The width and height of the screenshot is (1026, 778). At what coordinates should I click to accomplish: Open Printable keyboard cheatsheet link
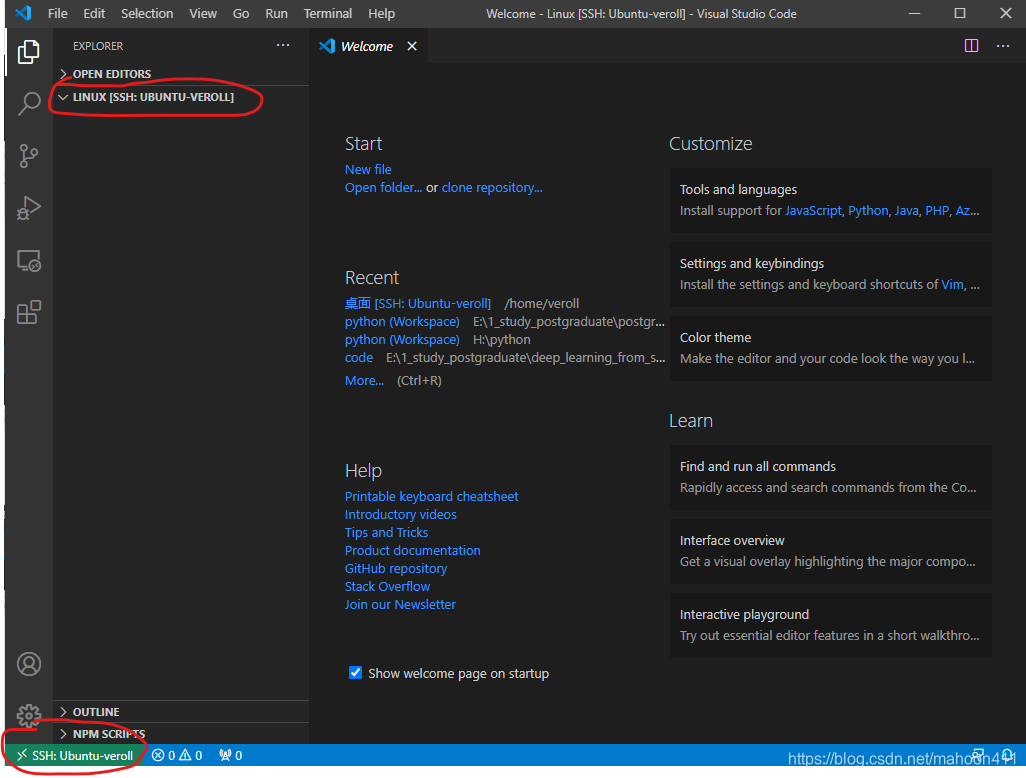[431, 497]
